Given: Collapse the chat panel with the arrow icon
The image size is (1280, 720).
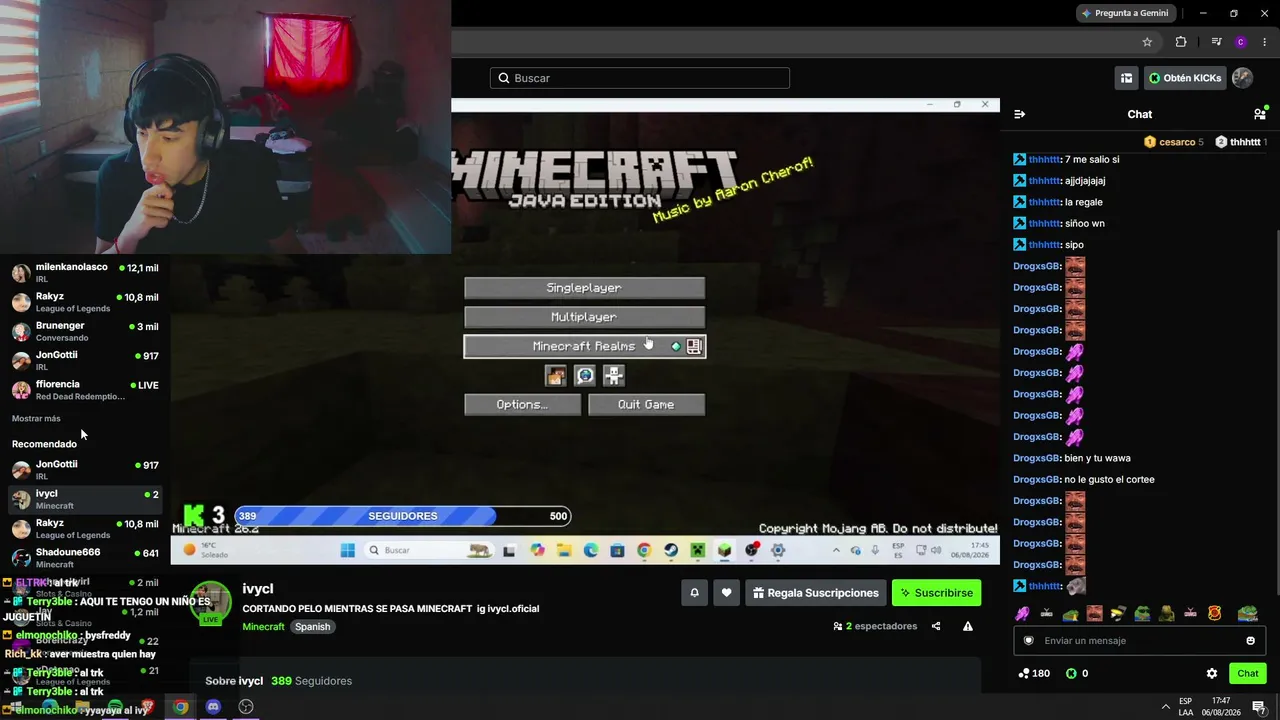Looking at the screenshot, I should tap(1020, 114).
